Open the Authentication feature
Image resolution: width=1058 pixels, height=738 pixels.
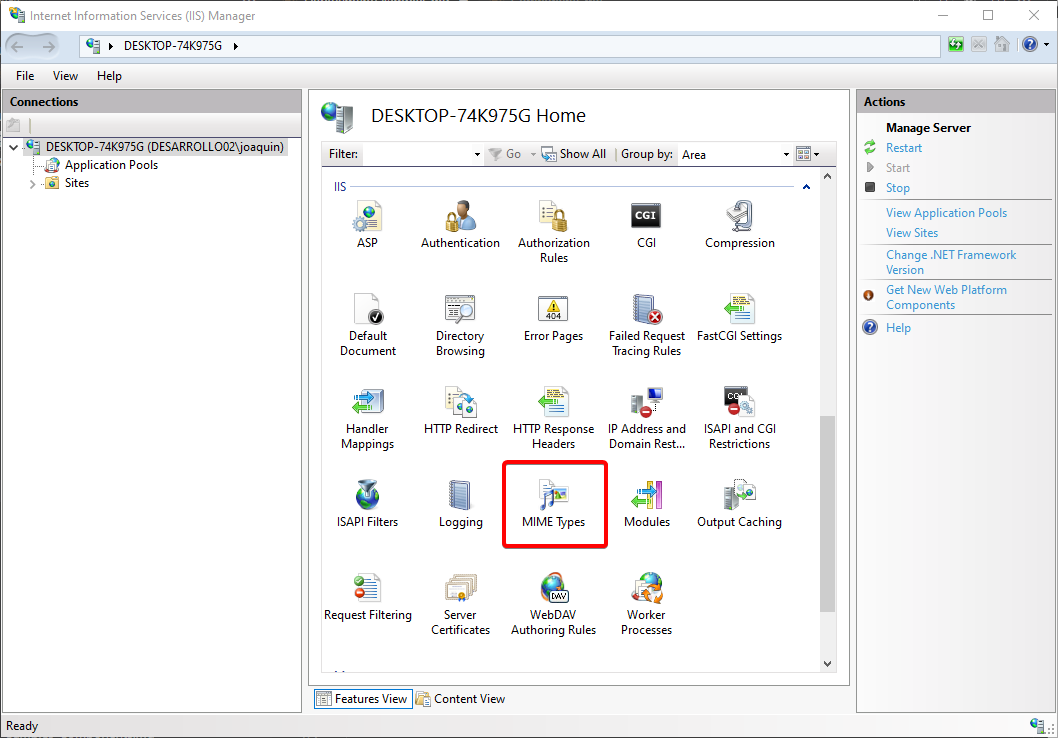(460, 225)
